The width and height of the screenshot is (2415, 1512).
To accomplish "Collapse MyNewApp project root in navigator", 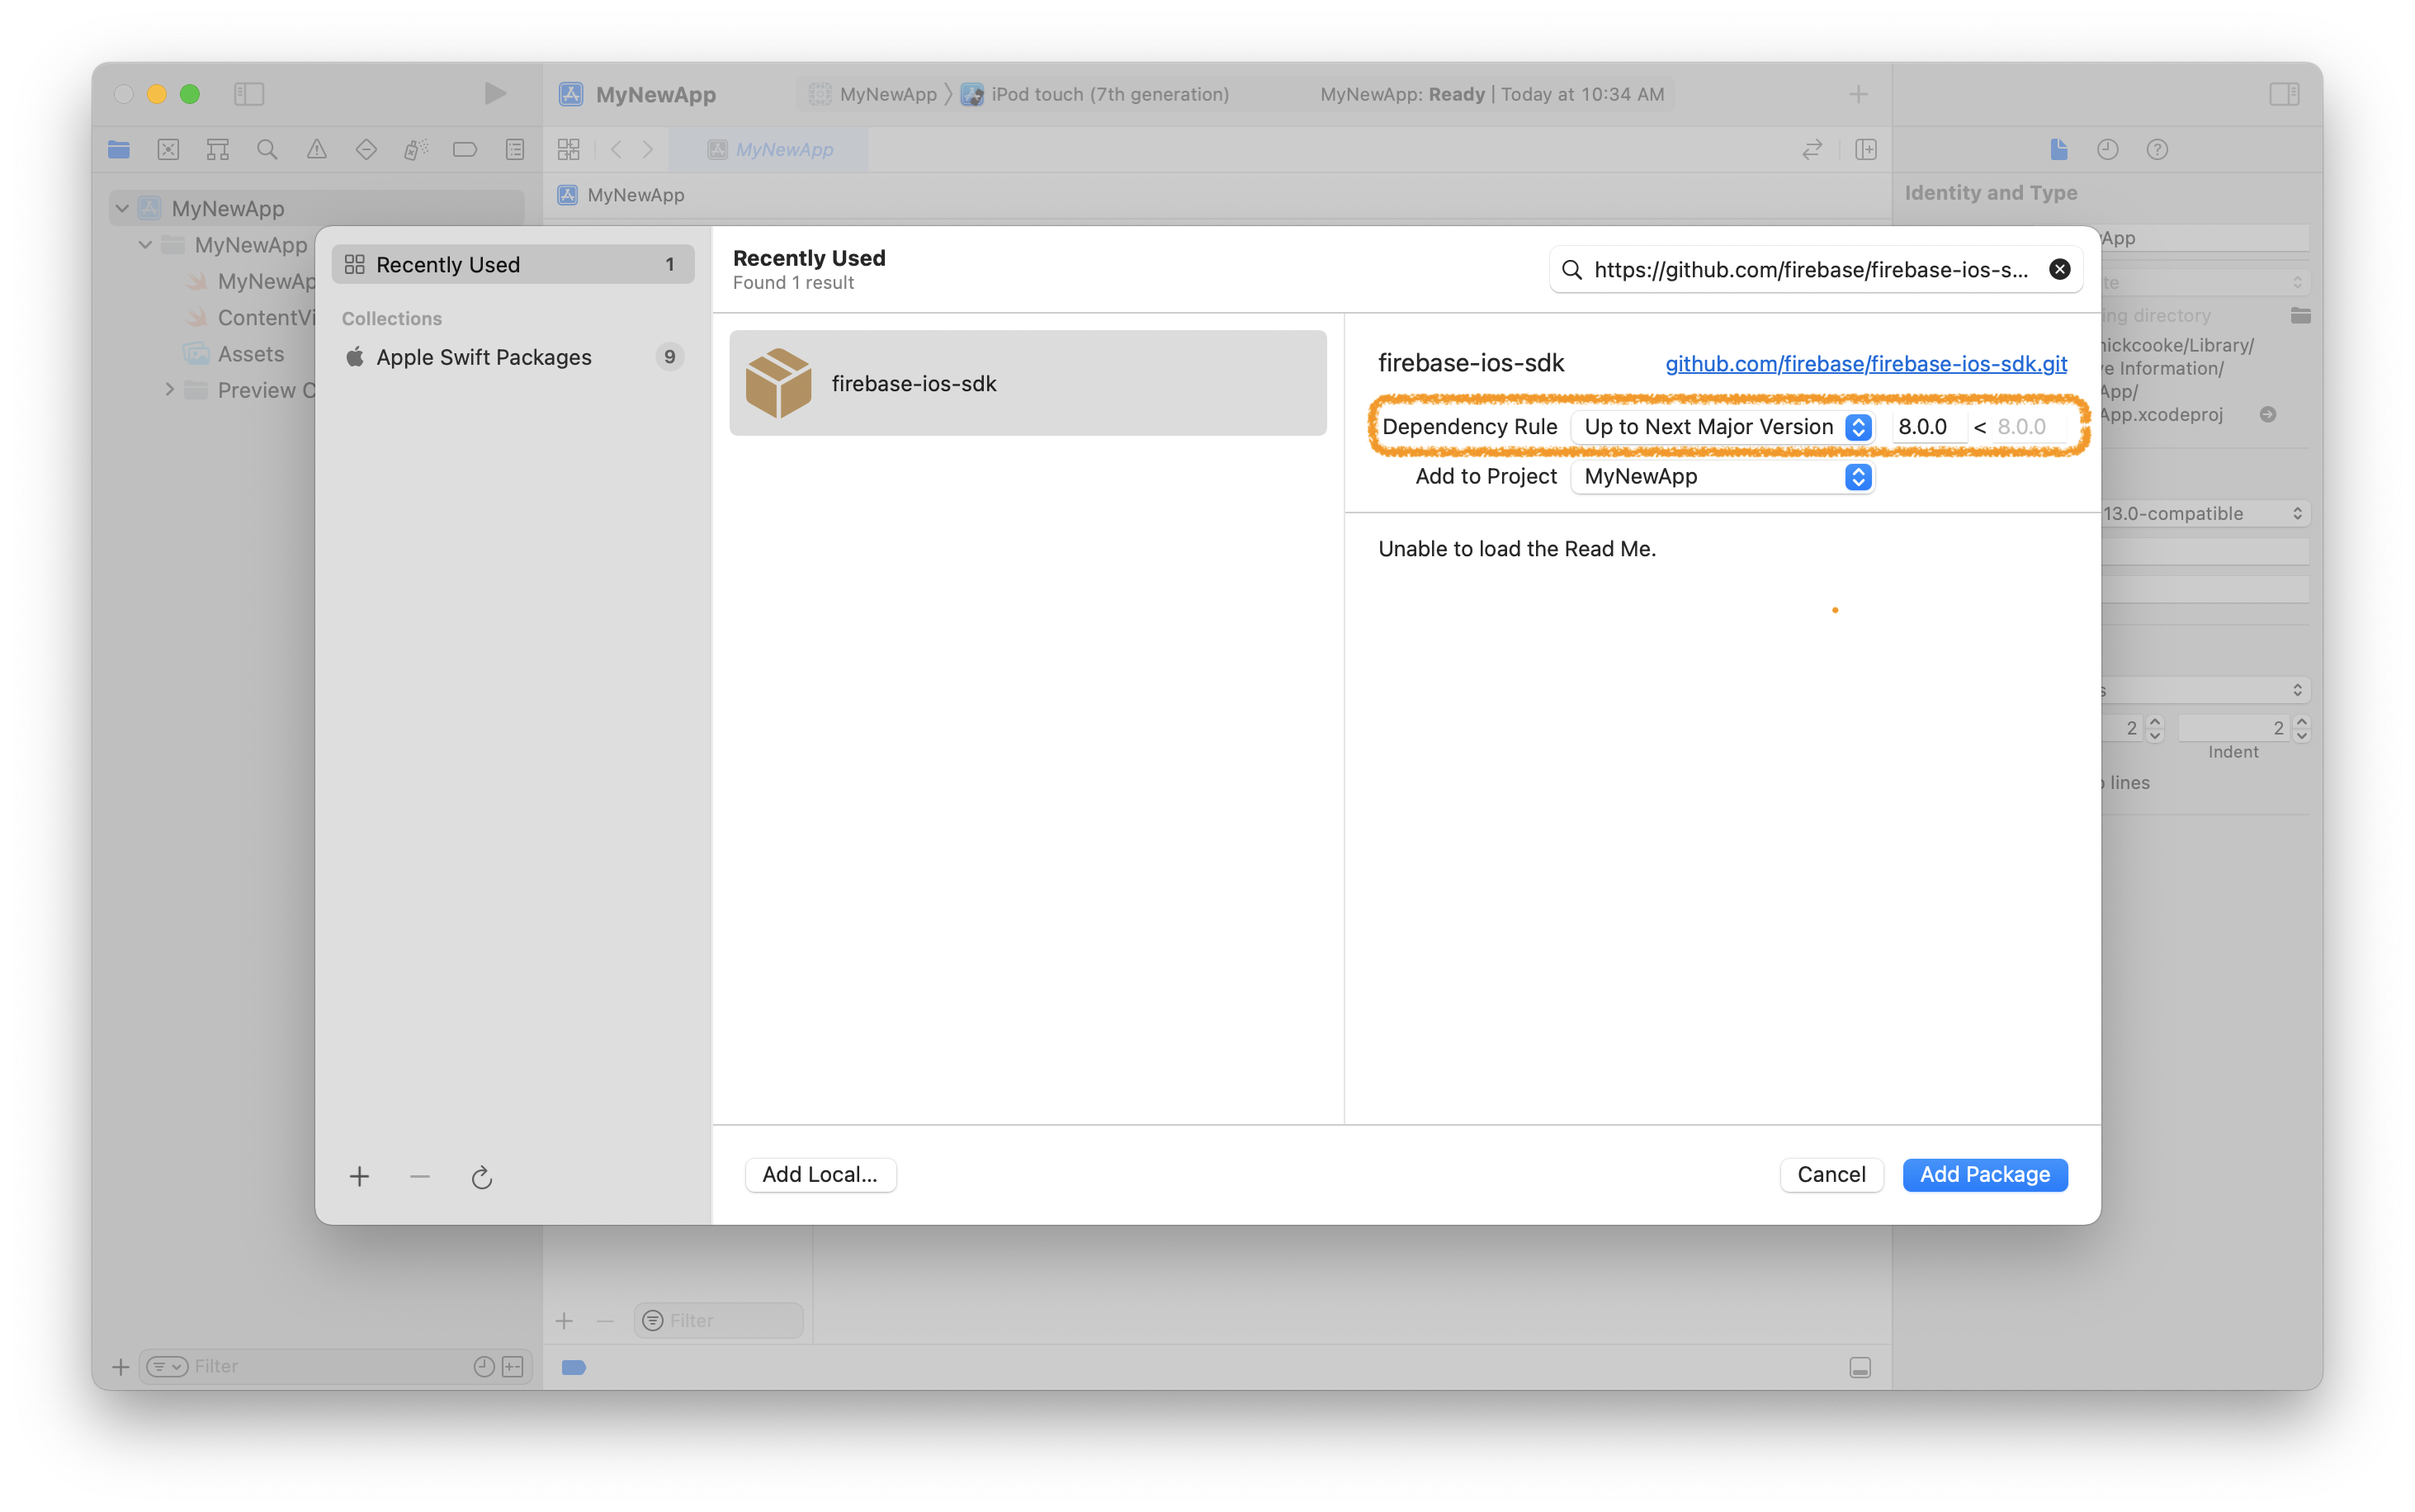I will [x=122, y=208].
